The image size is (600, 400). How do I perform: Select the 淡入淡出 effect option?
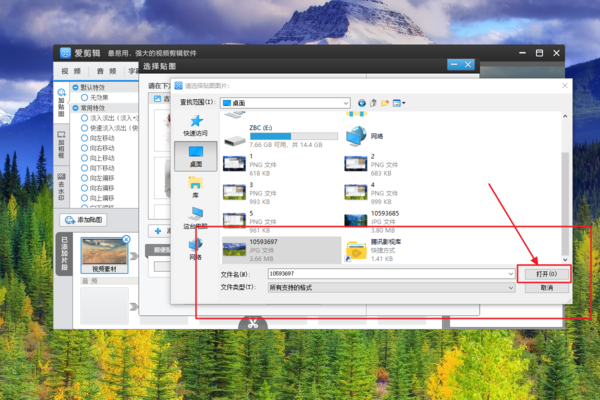109,118
